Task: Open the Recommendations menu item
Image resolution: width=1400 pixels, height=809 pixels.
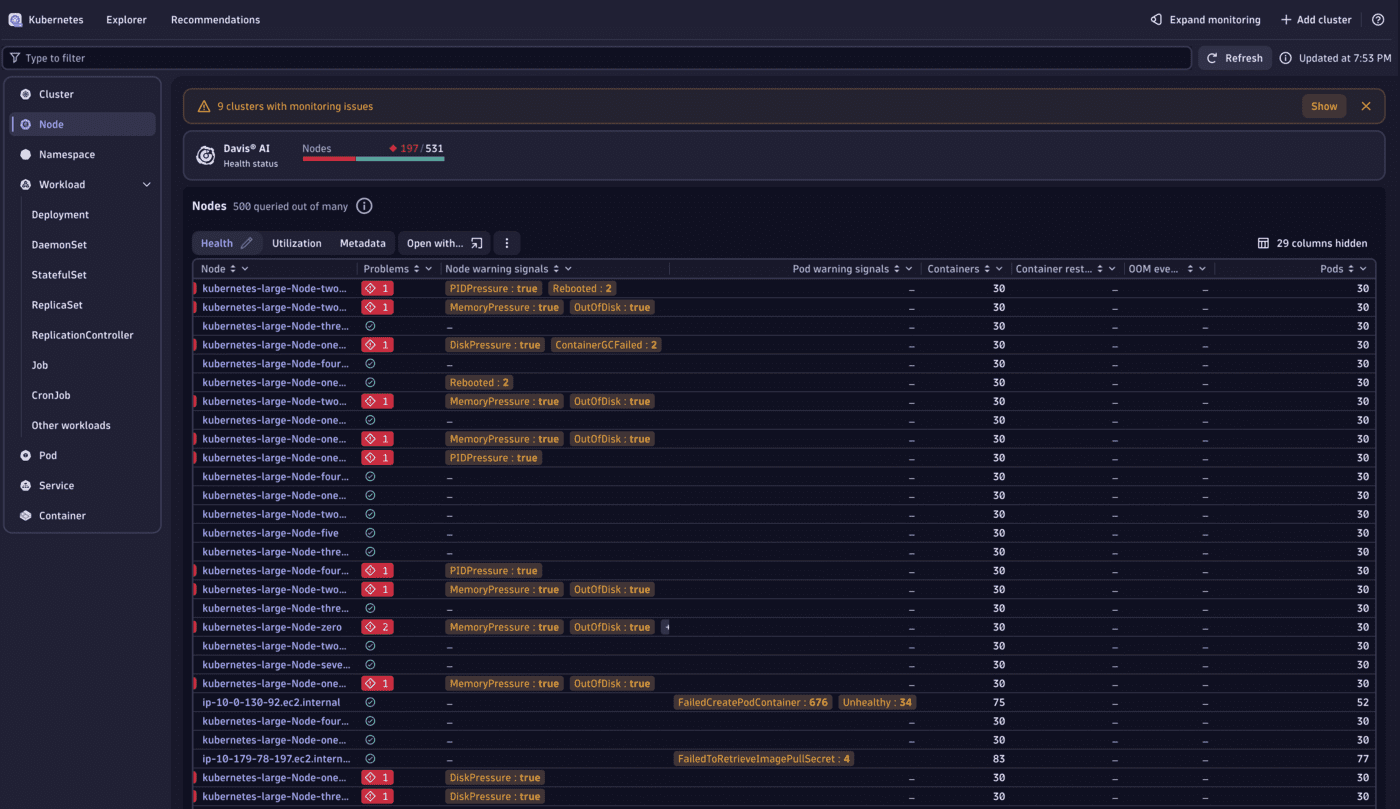Action: [x=215, y=20]
